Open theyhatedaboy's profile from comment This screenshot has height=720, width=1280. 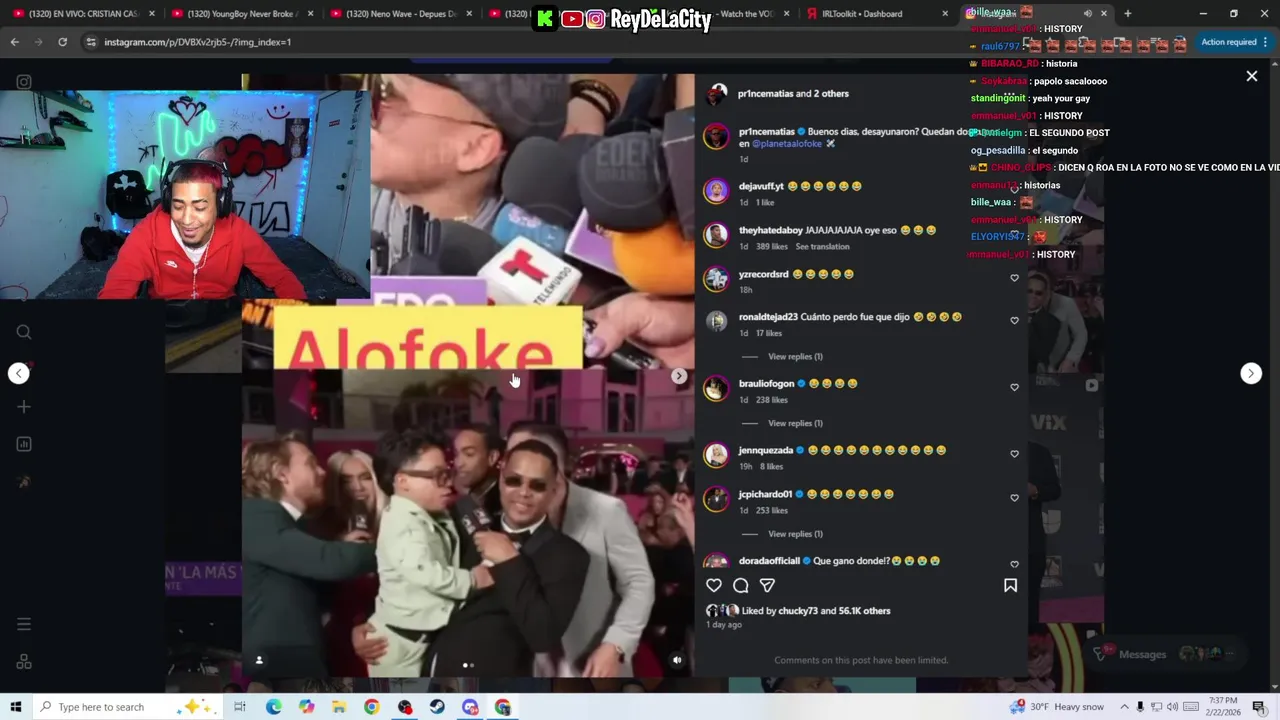tap(770, 230)
